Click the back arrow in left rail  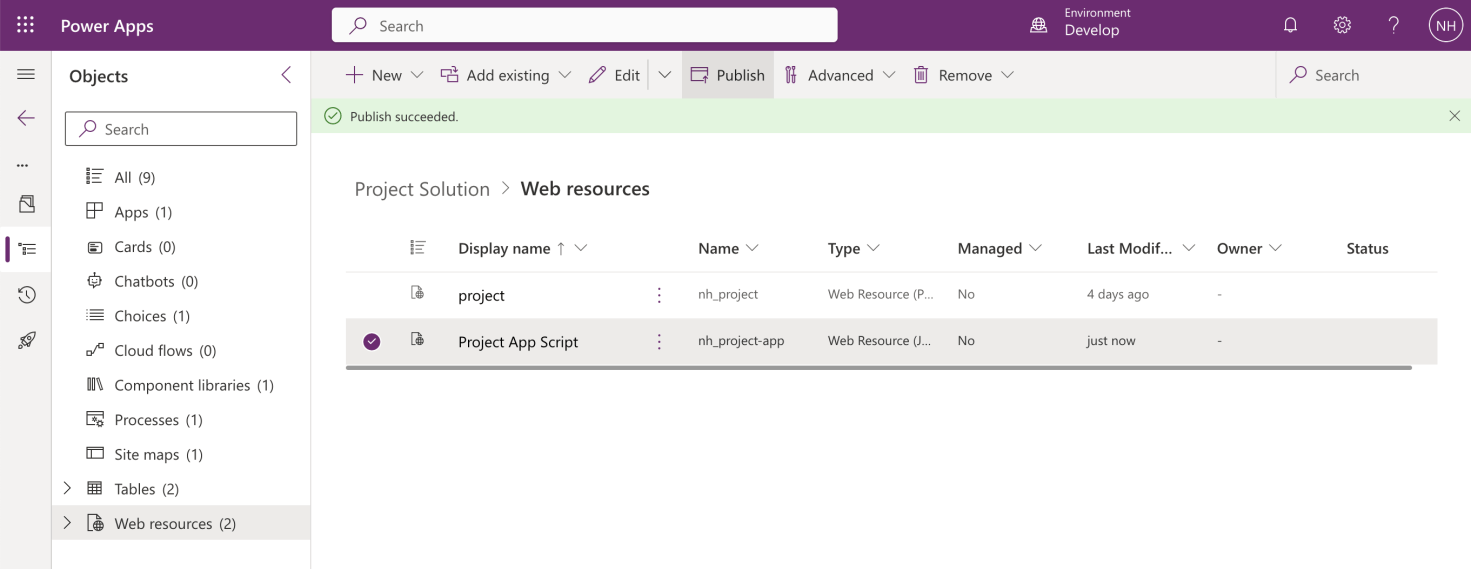26,118
